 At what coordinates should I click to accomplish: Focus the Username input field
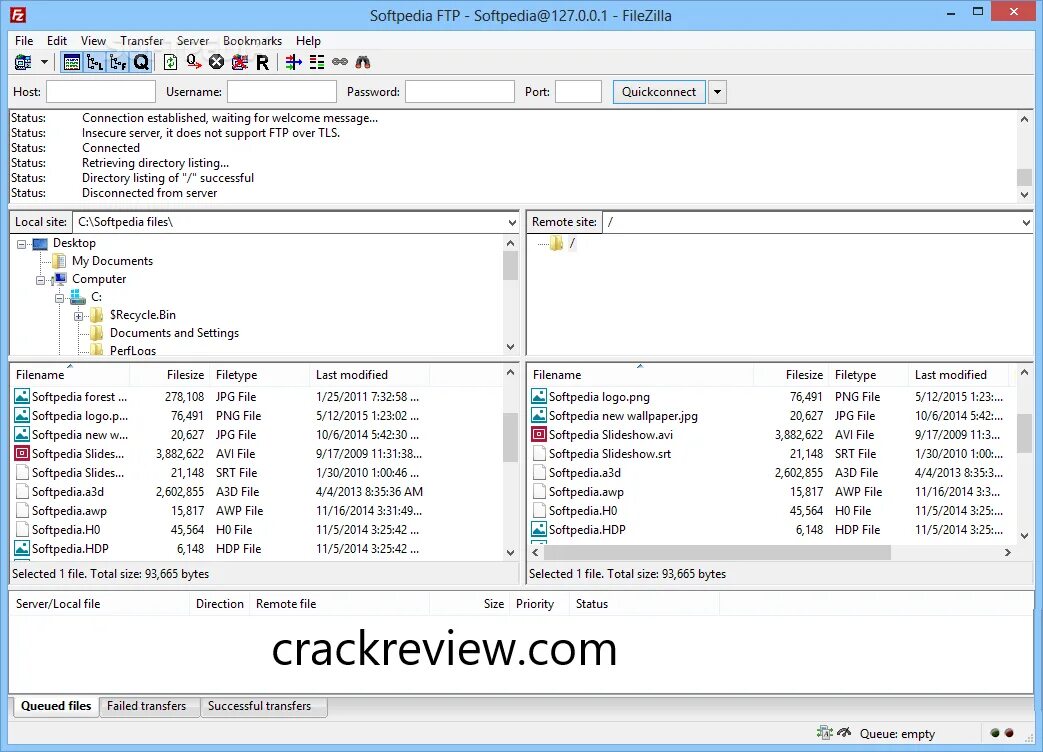[282, 92]
